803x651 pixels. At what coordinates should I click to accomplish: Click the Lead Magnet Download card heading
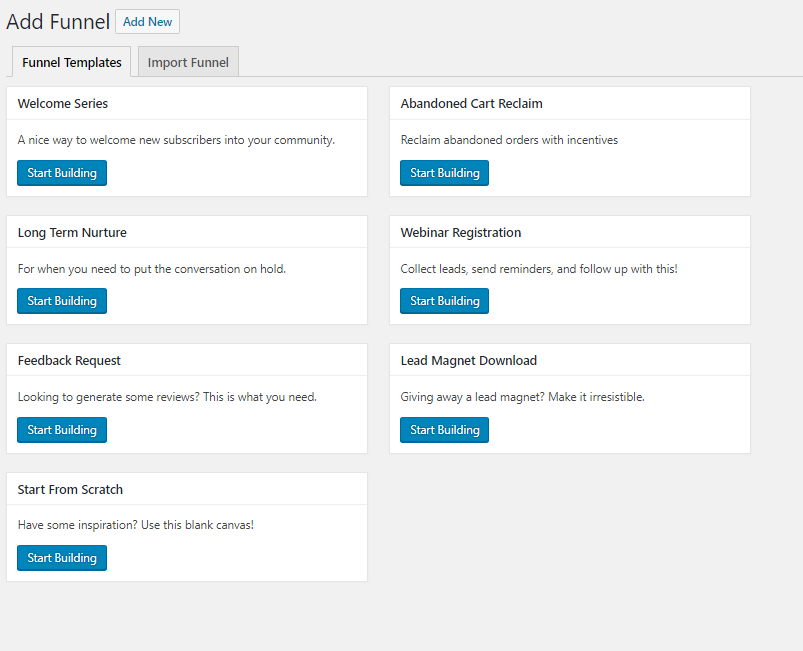click(x=468, y=360)
